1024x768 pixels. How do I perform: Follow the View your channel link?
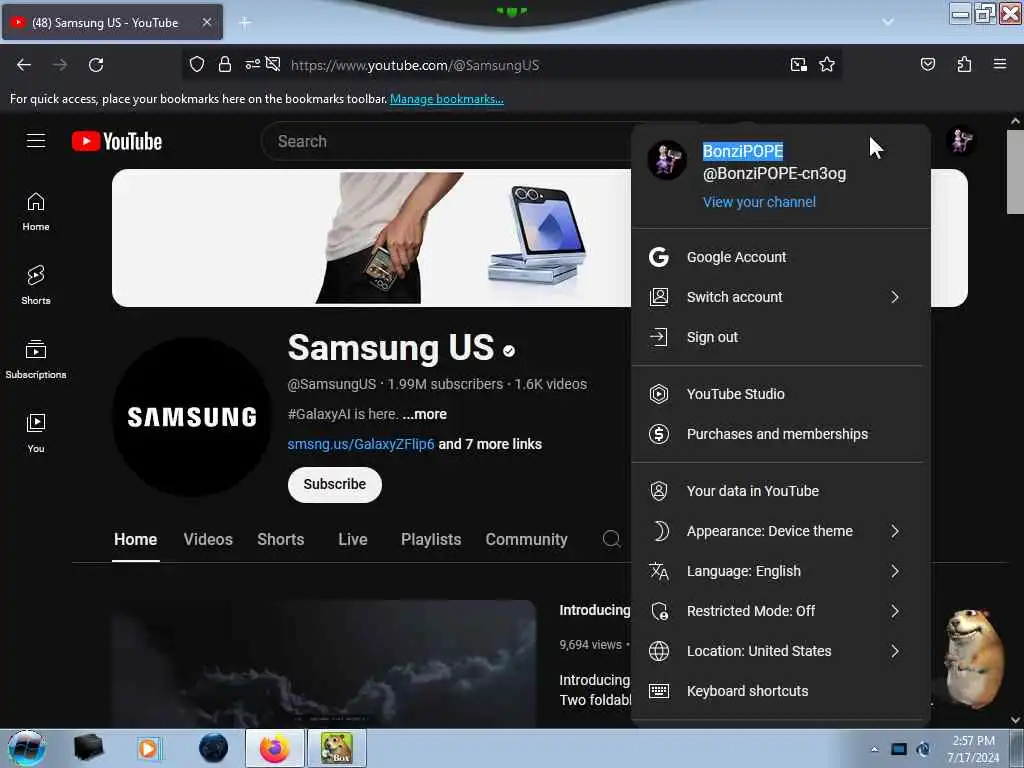[x=759, y=202]
